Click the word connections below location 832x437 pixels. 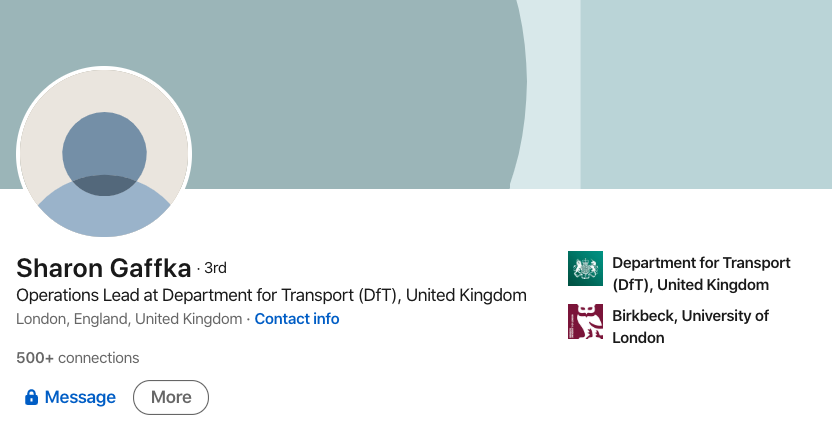(x=99, y=358)
